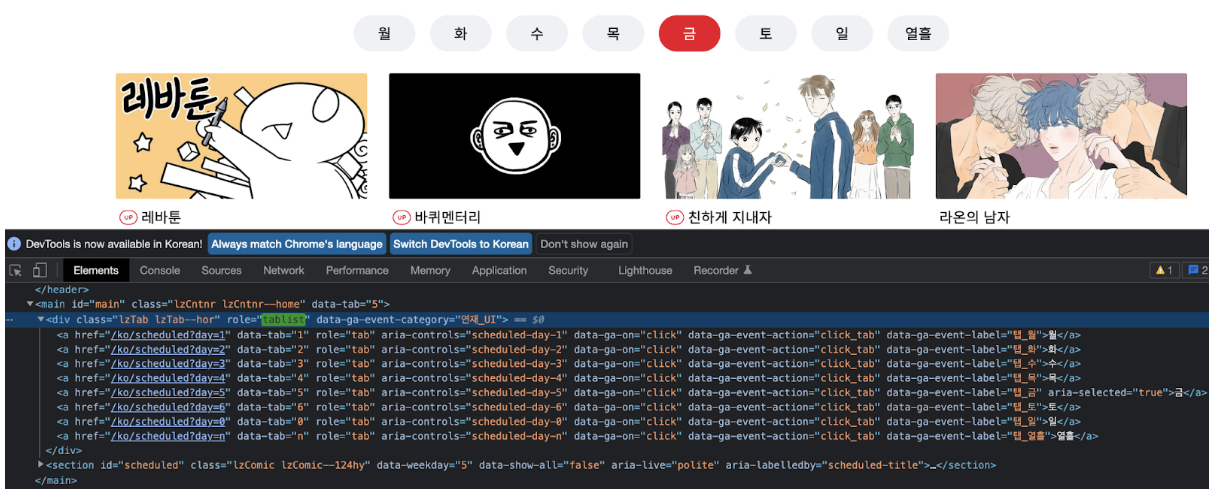Click the 레바툰 title text
This screenshot has width=1210, height=490.
pyautogui.click(x=162, y=217)
